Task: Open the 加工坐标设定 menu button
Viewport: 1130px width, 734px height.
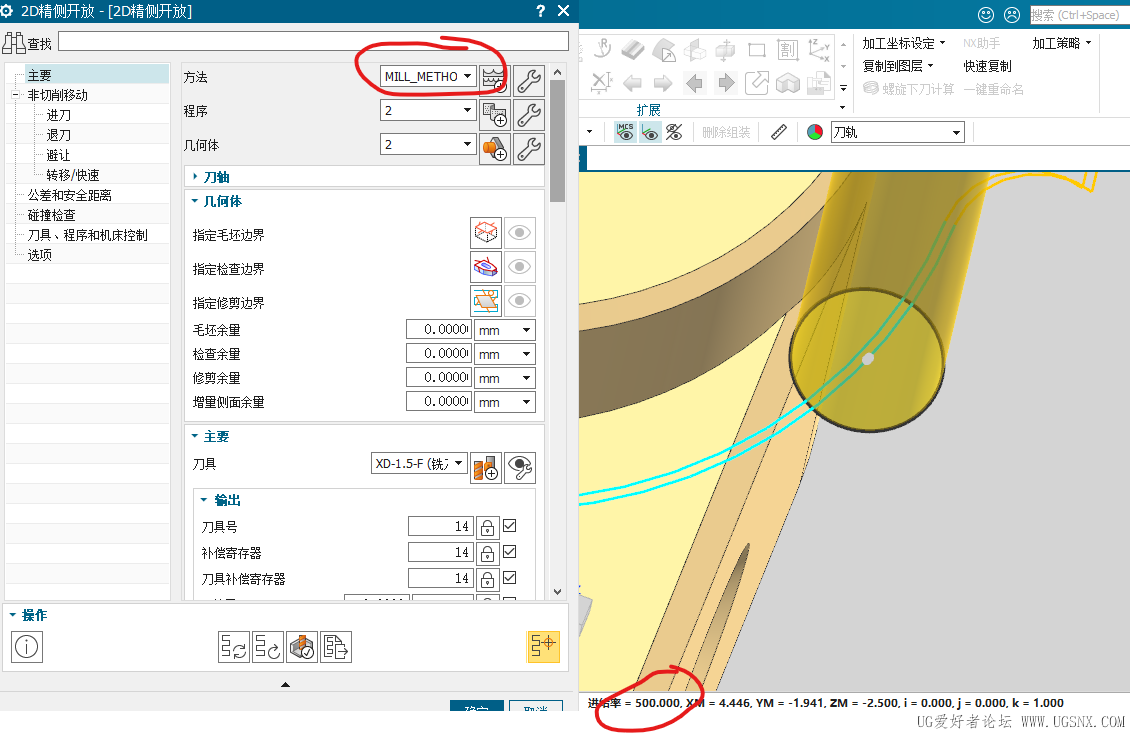Action: 904,43
